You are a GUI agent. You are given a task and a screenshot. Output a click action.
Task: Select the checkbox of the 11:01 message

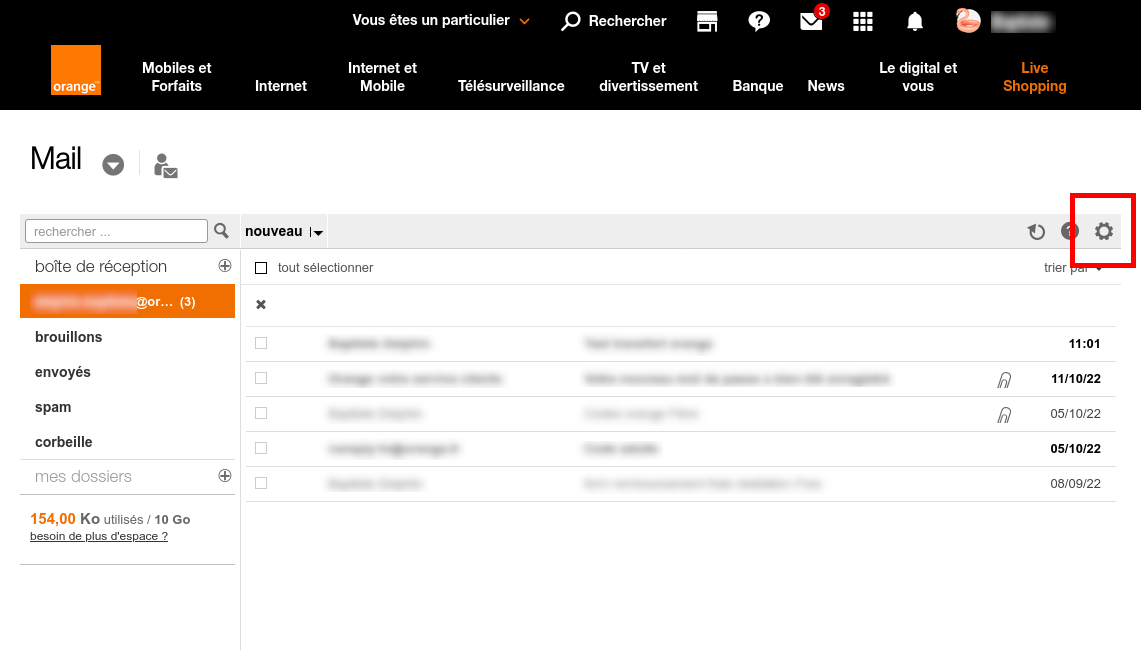point(261,343)
